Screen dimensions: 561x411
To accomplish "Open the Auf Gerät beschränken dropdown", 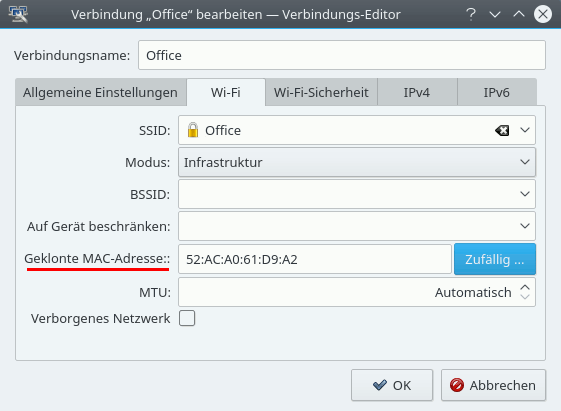I will [x=357, y=226].
